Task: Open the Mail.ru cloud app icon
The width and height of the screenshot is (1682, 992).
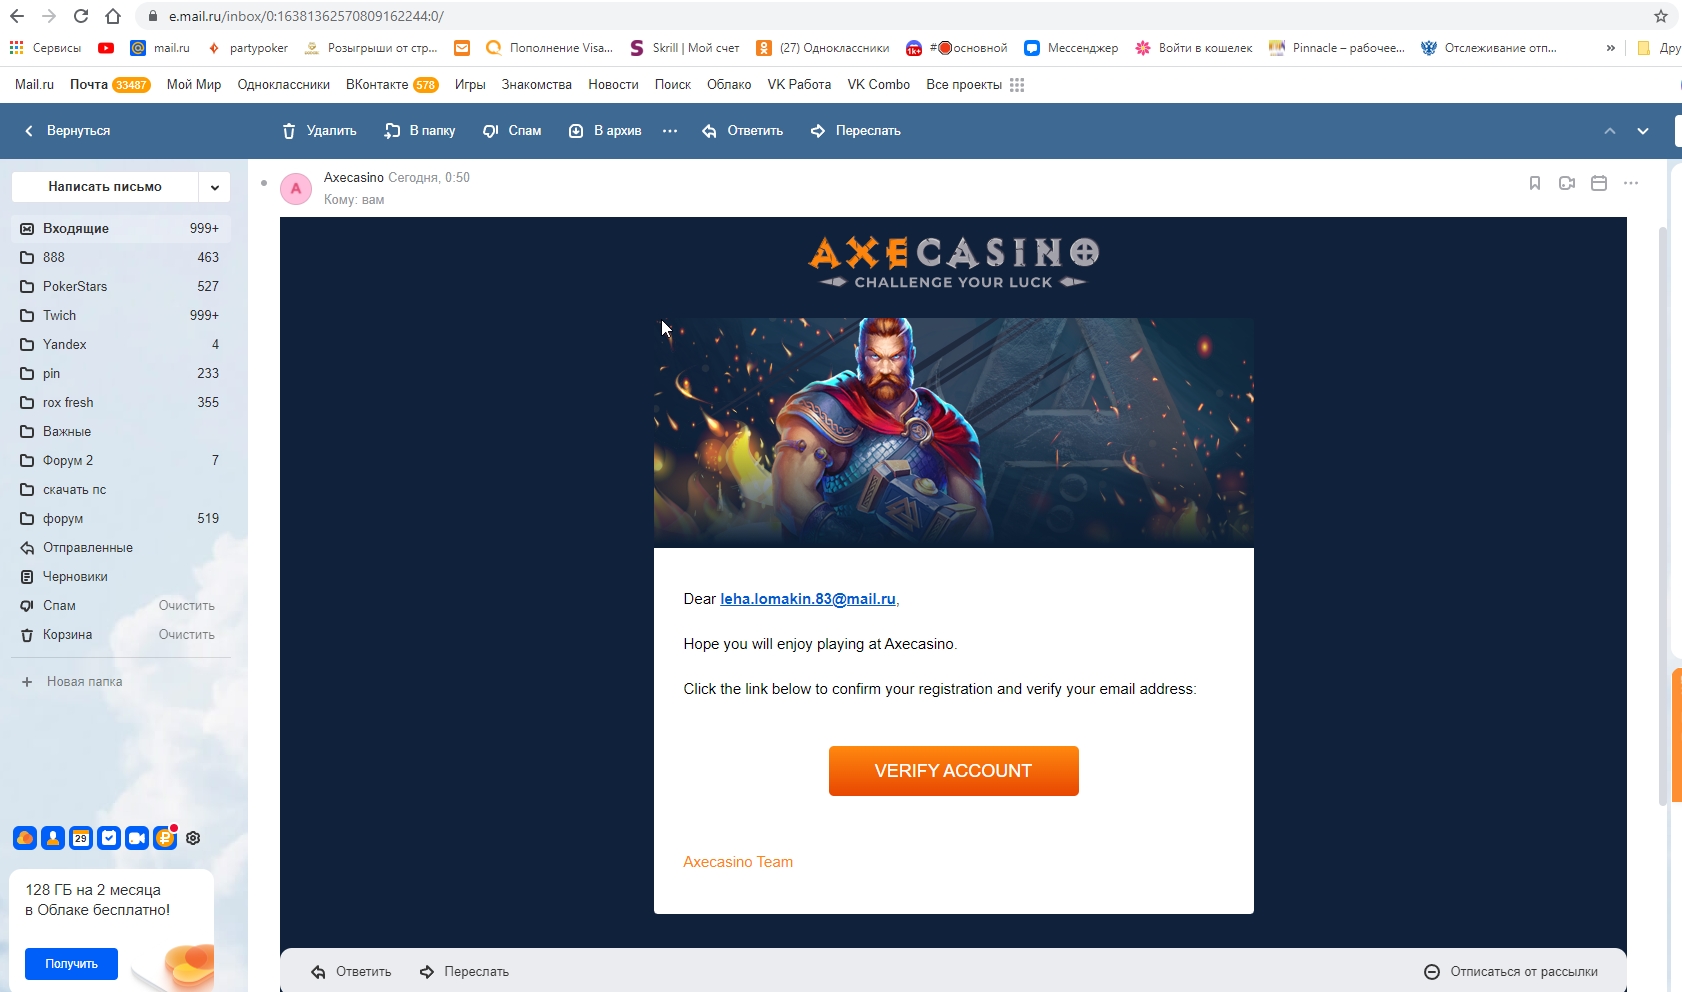Action: coord(25,838)
